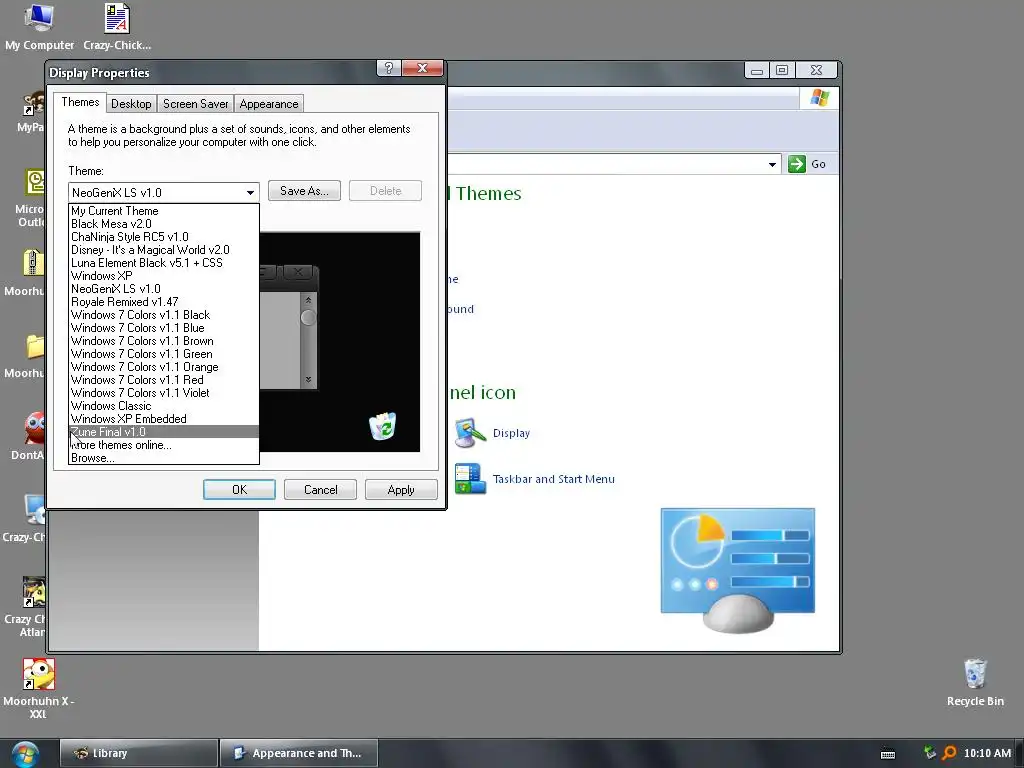This screenshot has width=1024, height=768.
Task: Switch to the Desktop tab
Action: (131, 104)
